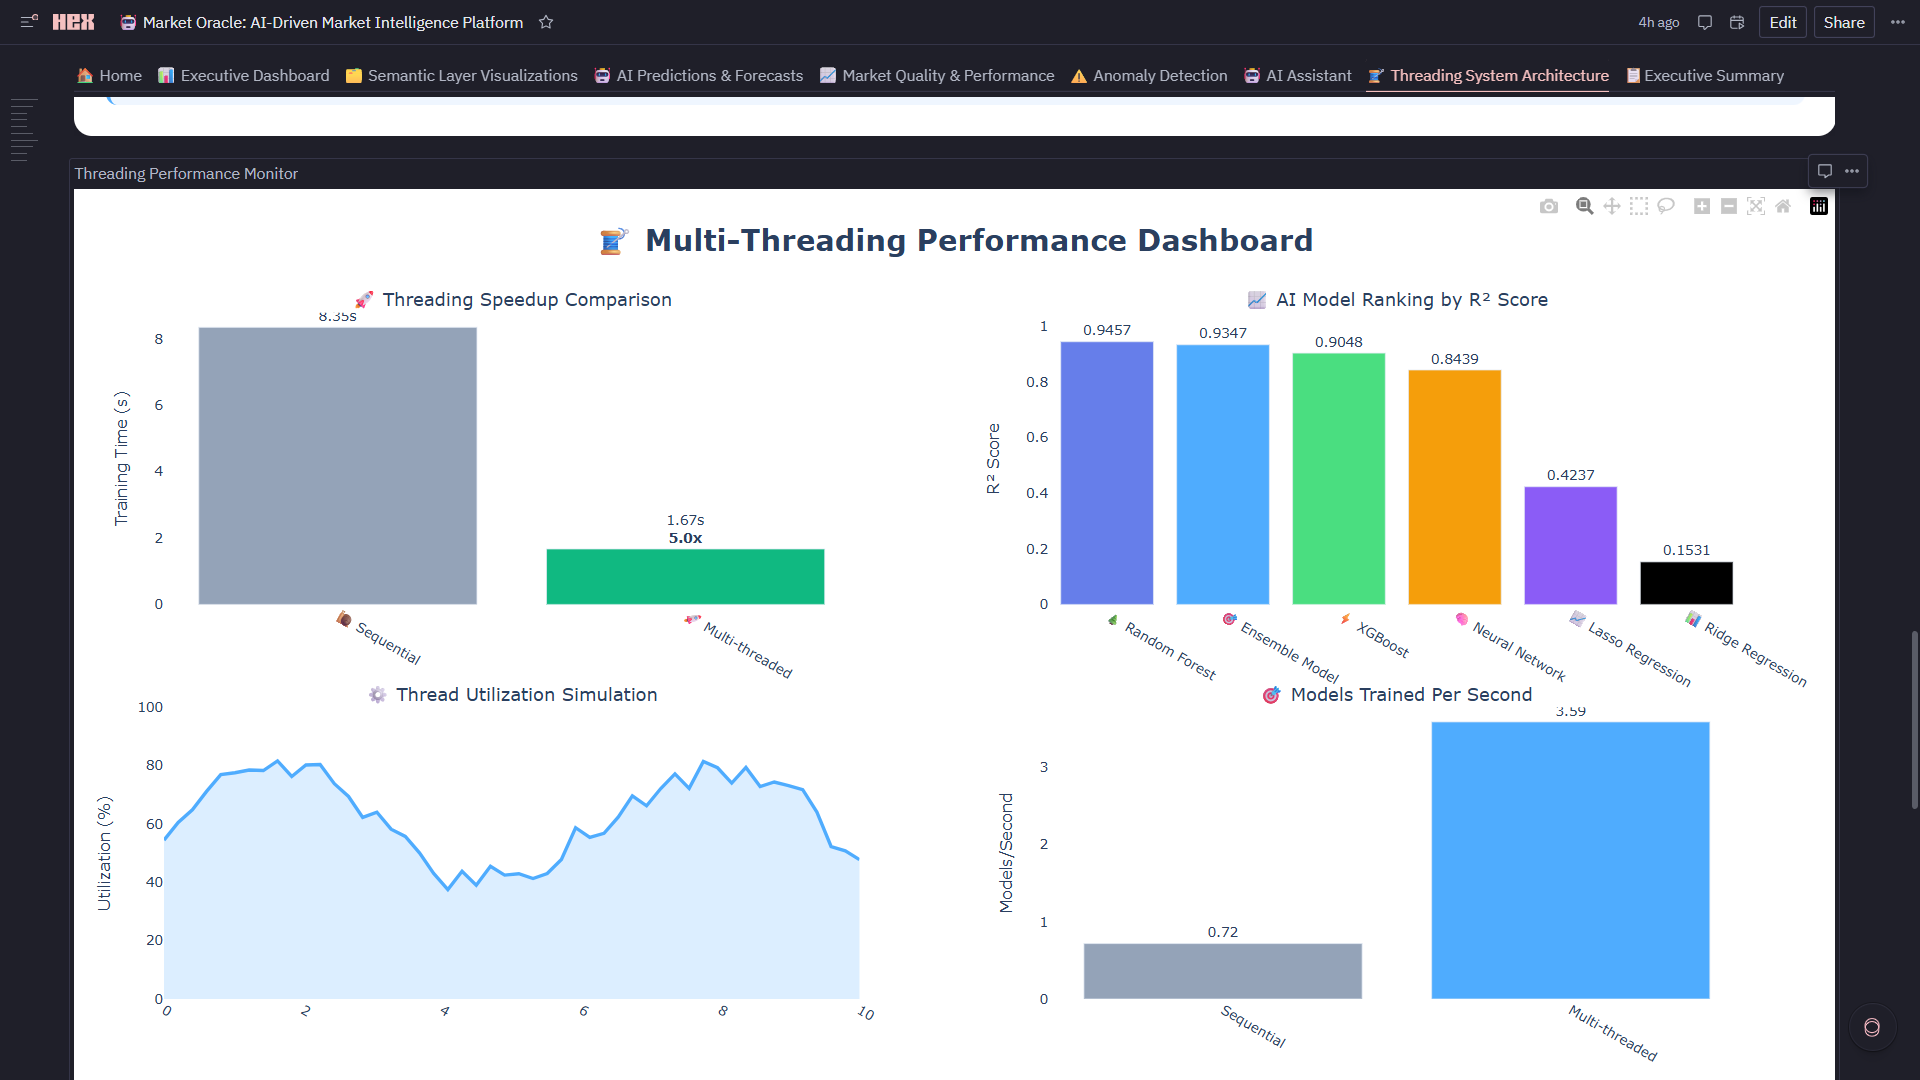Open the Plotly logo link
The height and width of the screenshot is (1080, 1920).
point(1819,206)
